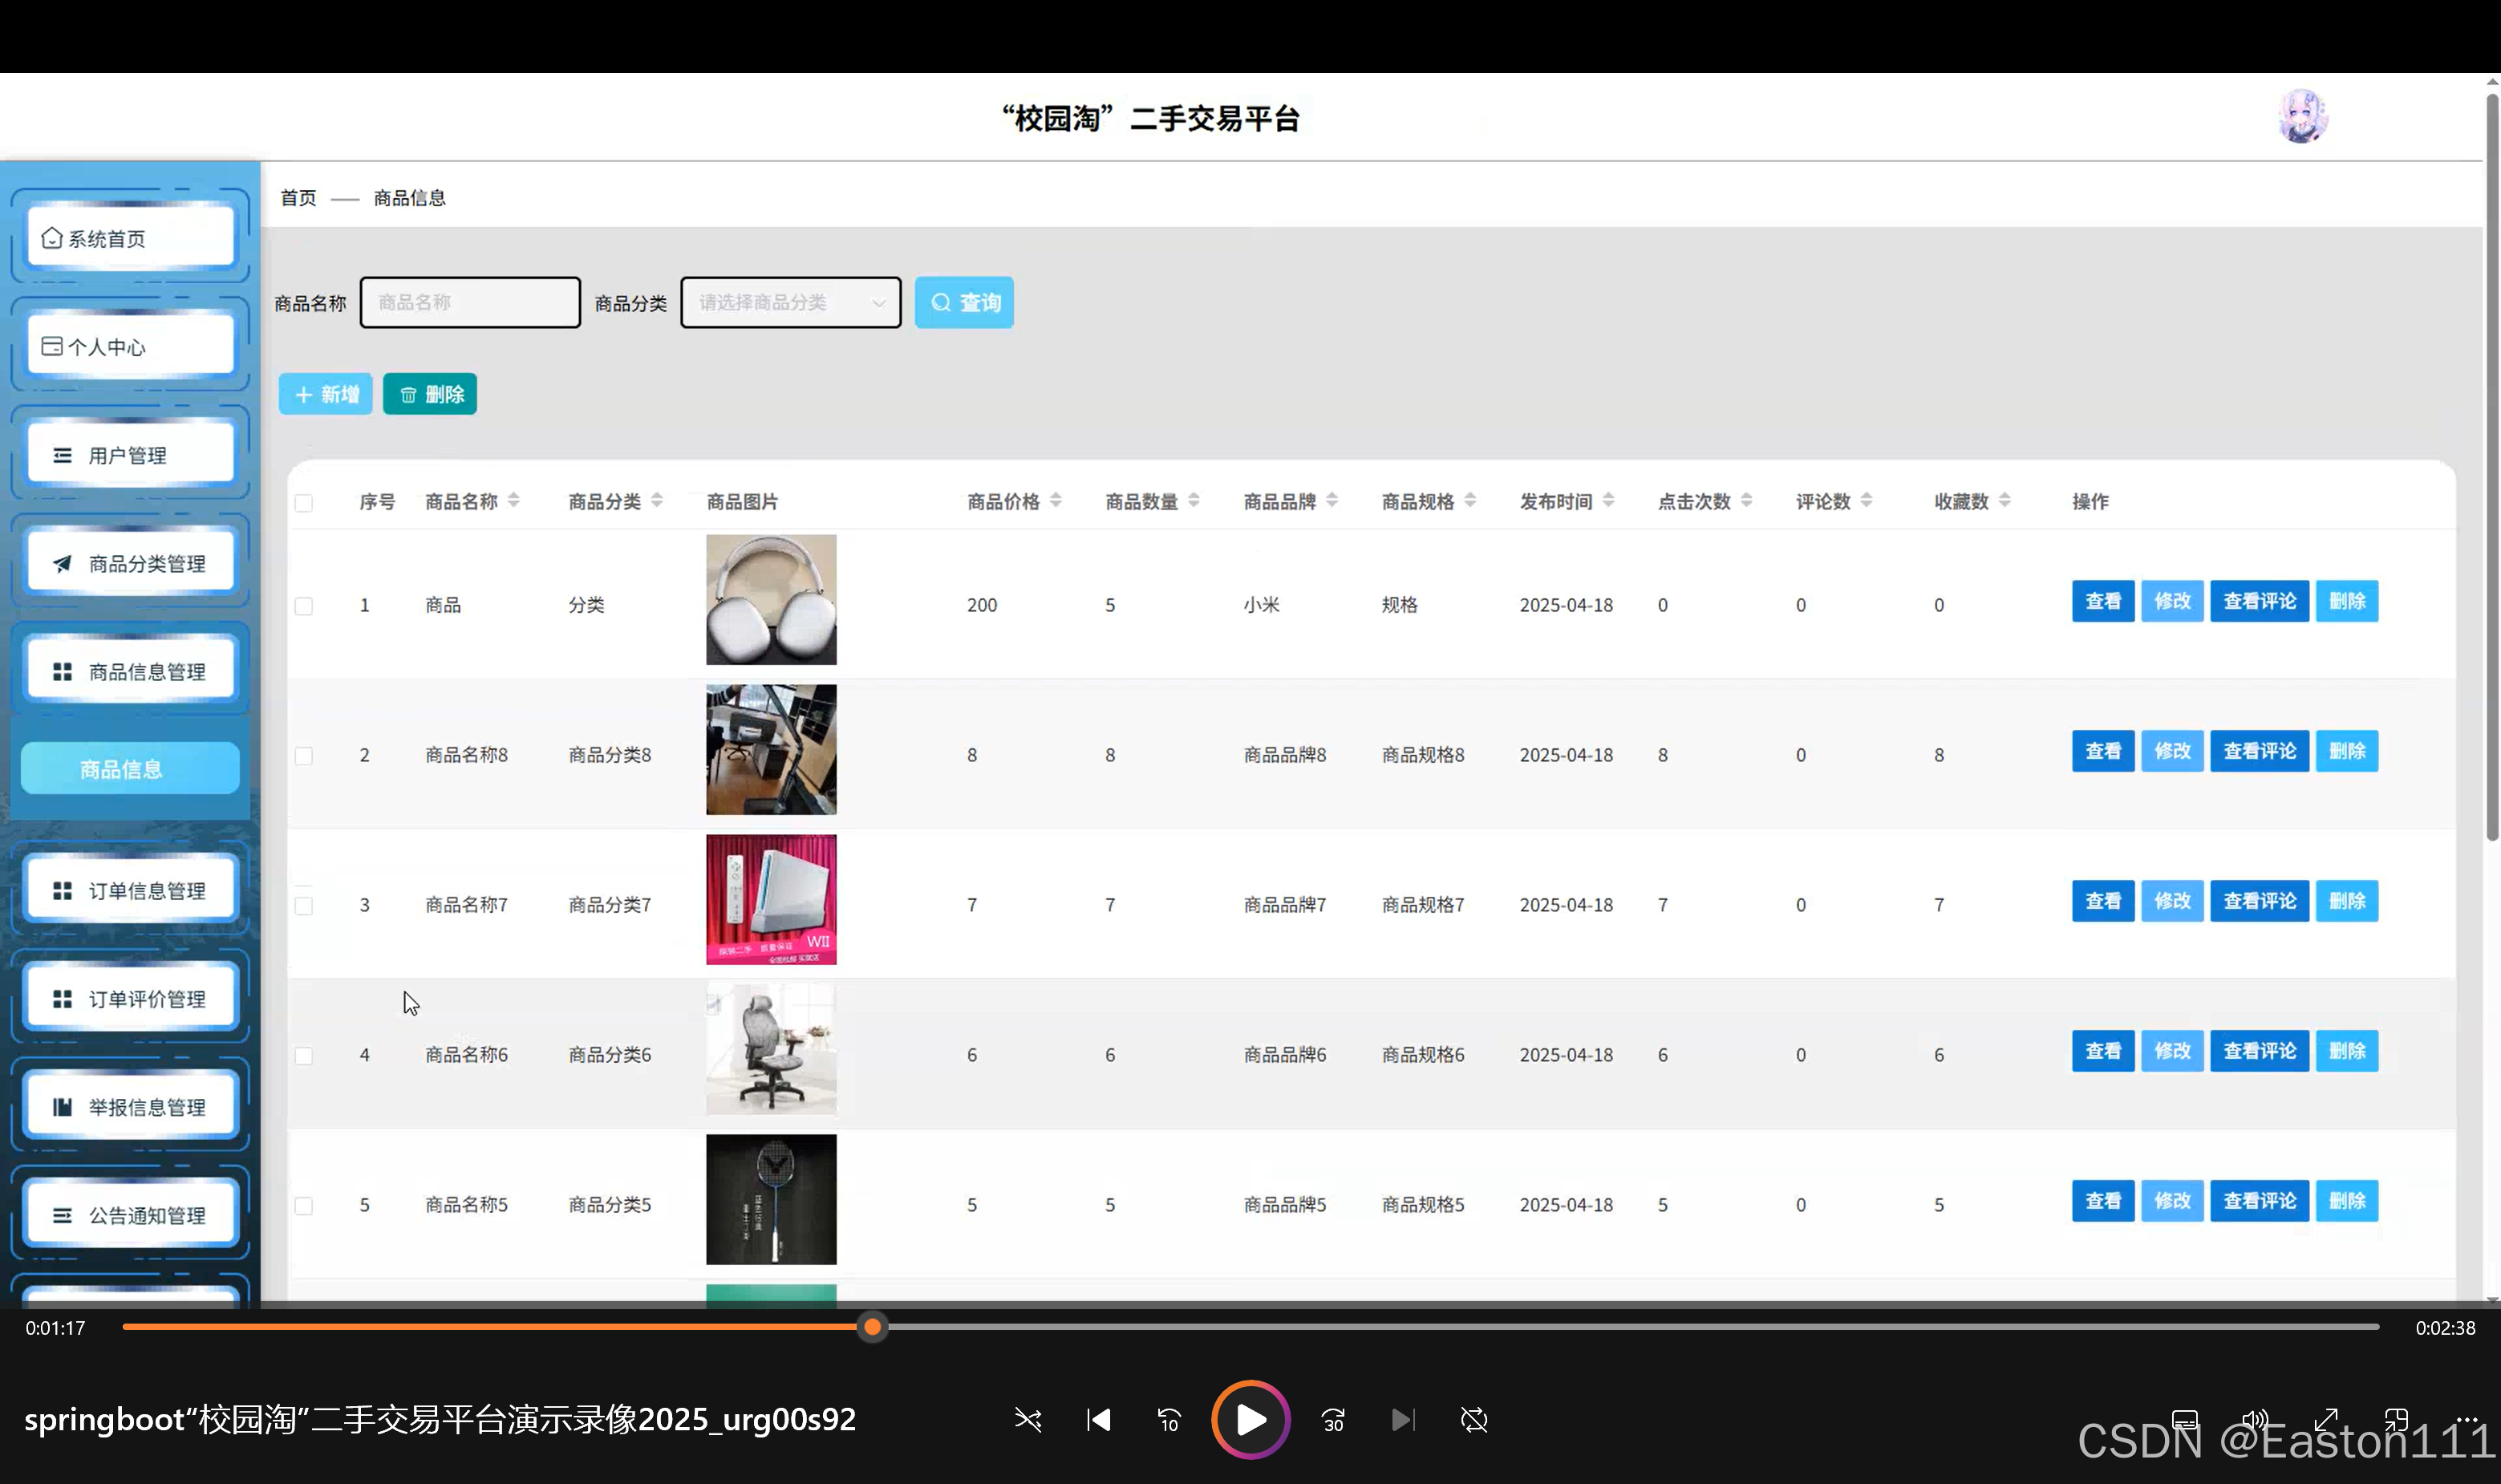Click the page vertical scrollbar on the right
This screenshot has width=2501, height=1484.
(x=2492, y=467)
